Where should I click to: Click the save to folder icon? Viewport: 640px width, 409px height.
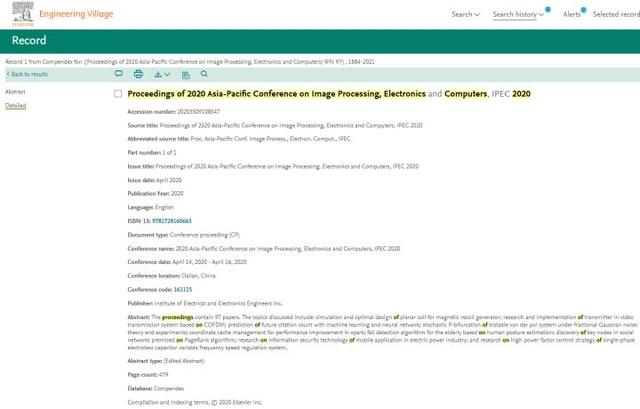point(186,75)
